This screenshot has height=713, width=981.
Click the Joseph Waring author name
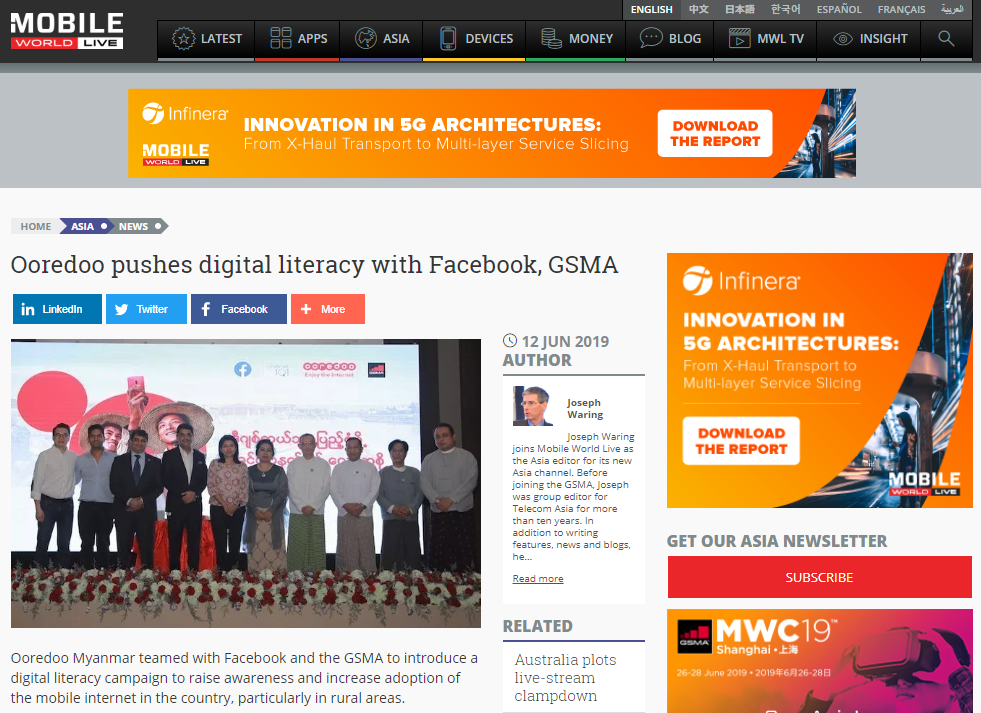pos(585,408)
